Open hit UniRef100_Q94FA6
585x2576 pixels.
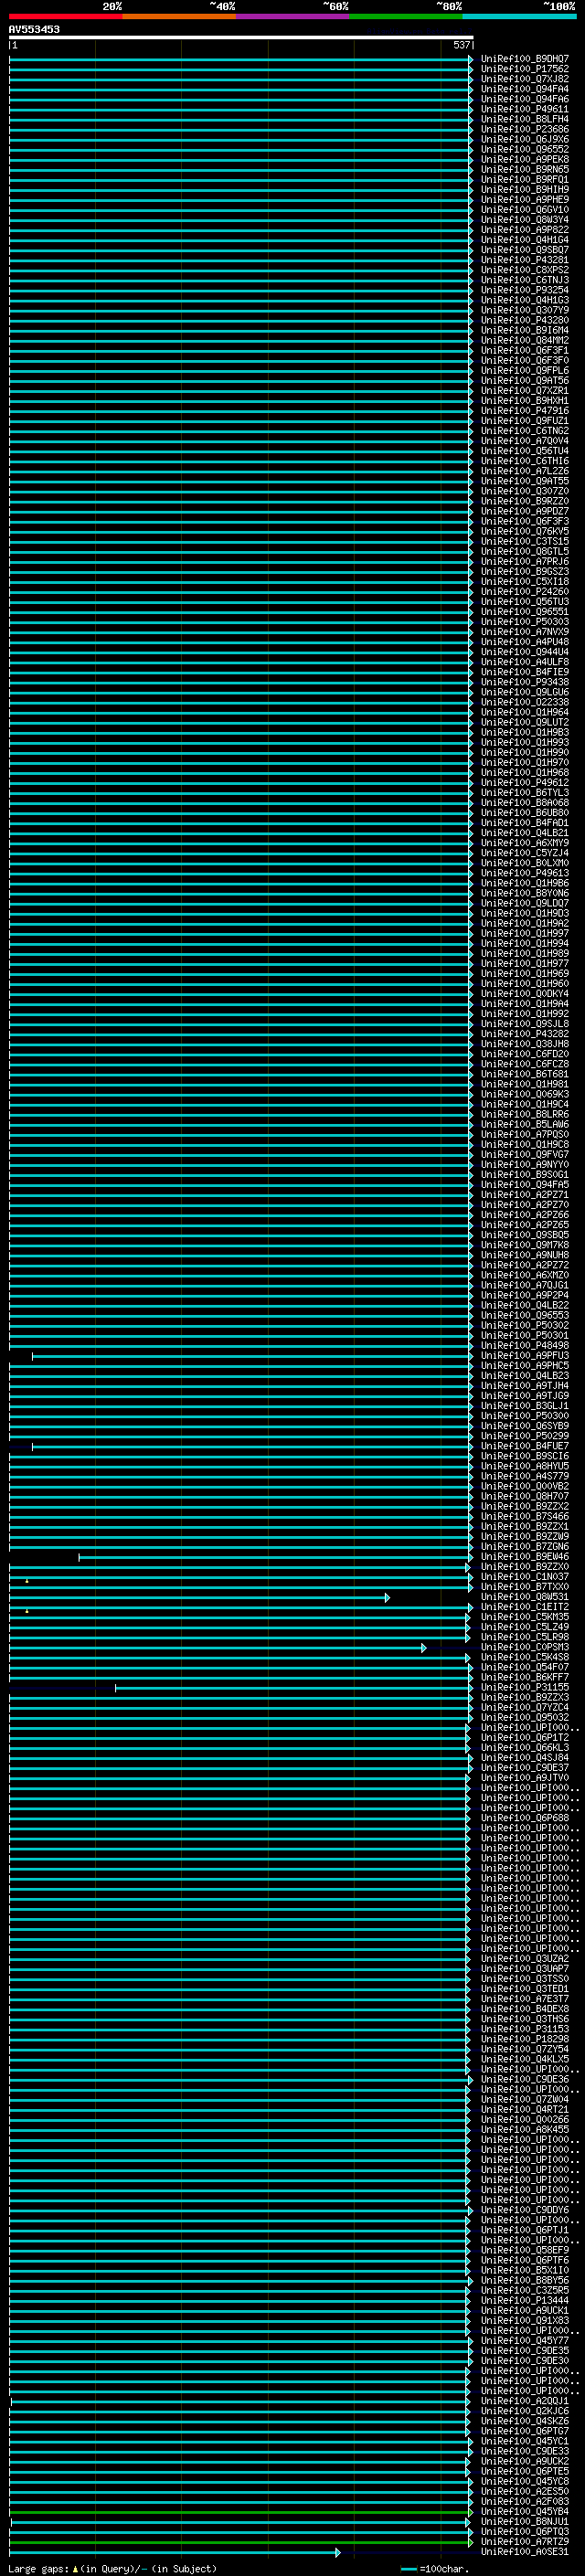[x=525, y=99]
